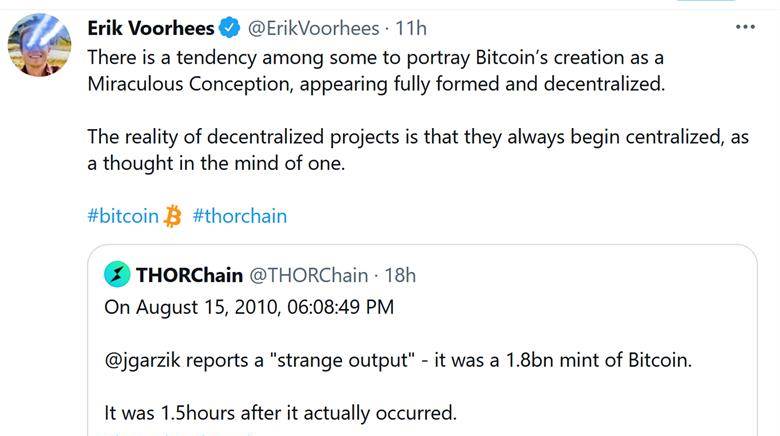Open the THORChain account name
The width and height of the screenshot is (780, 436).
coord(189,275)
